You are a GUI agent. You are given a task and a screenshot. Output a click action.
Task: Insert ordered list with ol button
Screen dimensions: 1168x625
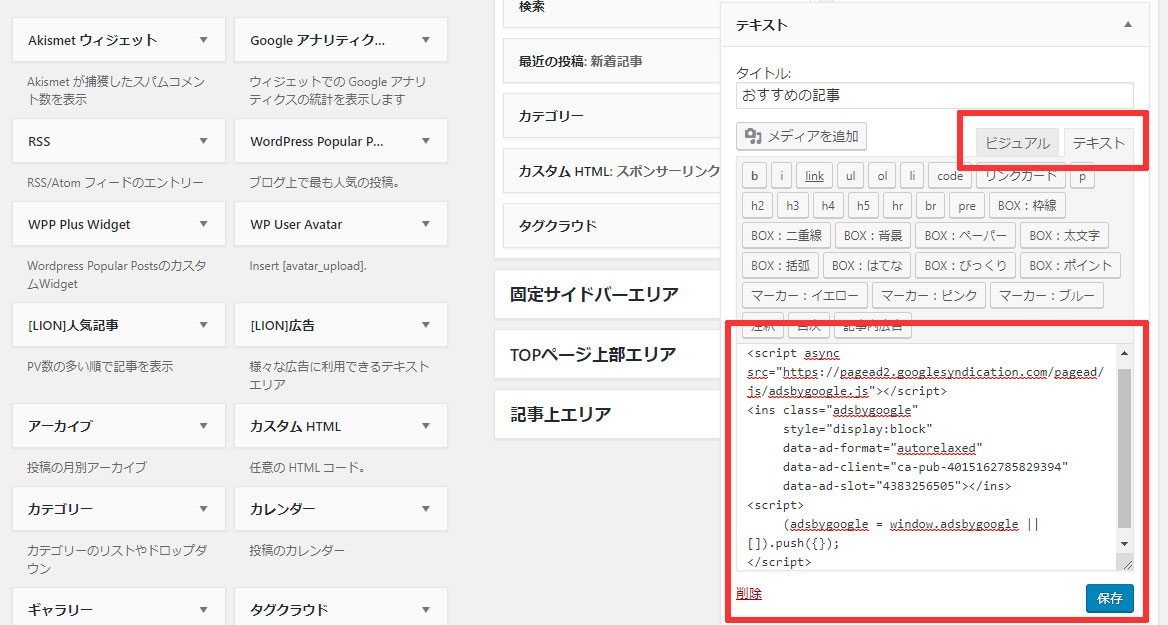[x=882, y=176]
